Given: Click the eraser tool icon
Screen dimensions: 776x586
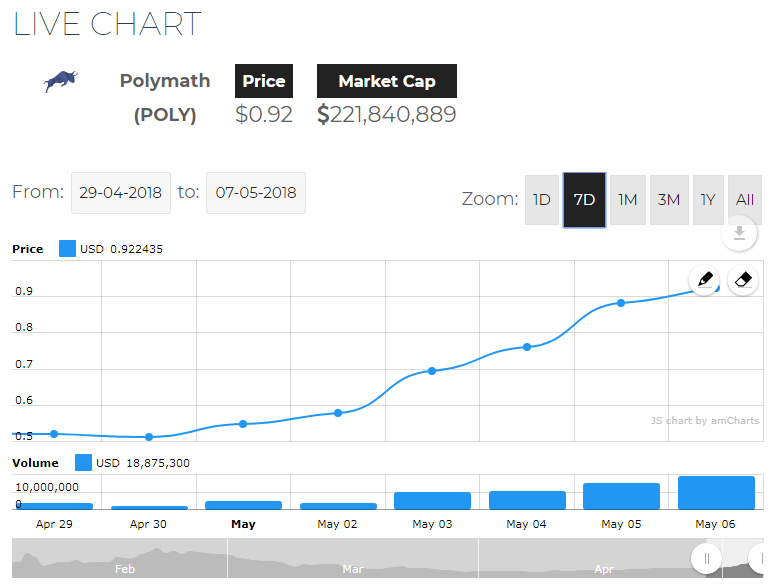Looking at the screenshot, I should point(742,280).
